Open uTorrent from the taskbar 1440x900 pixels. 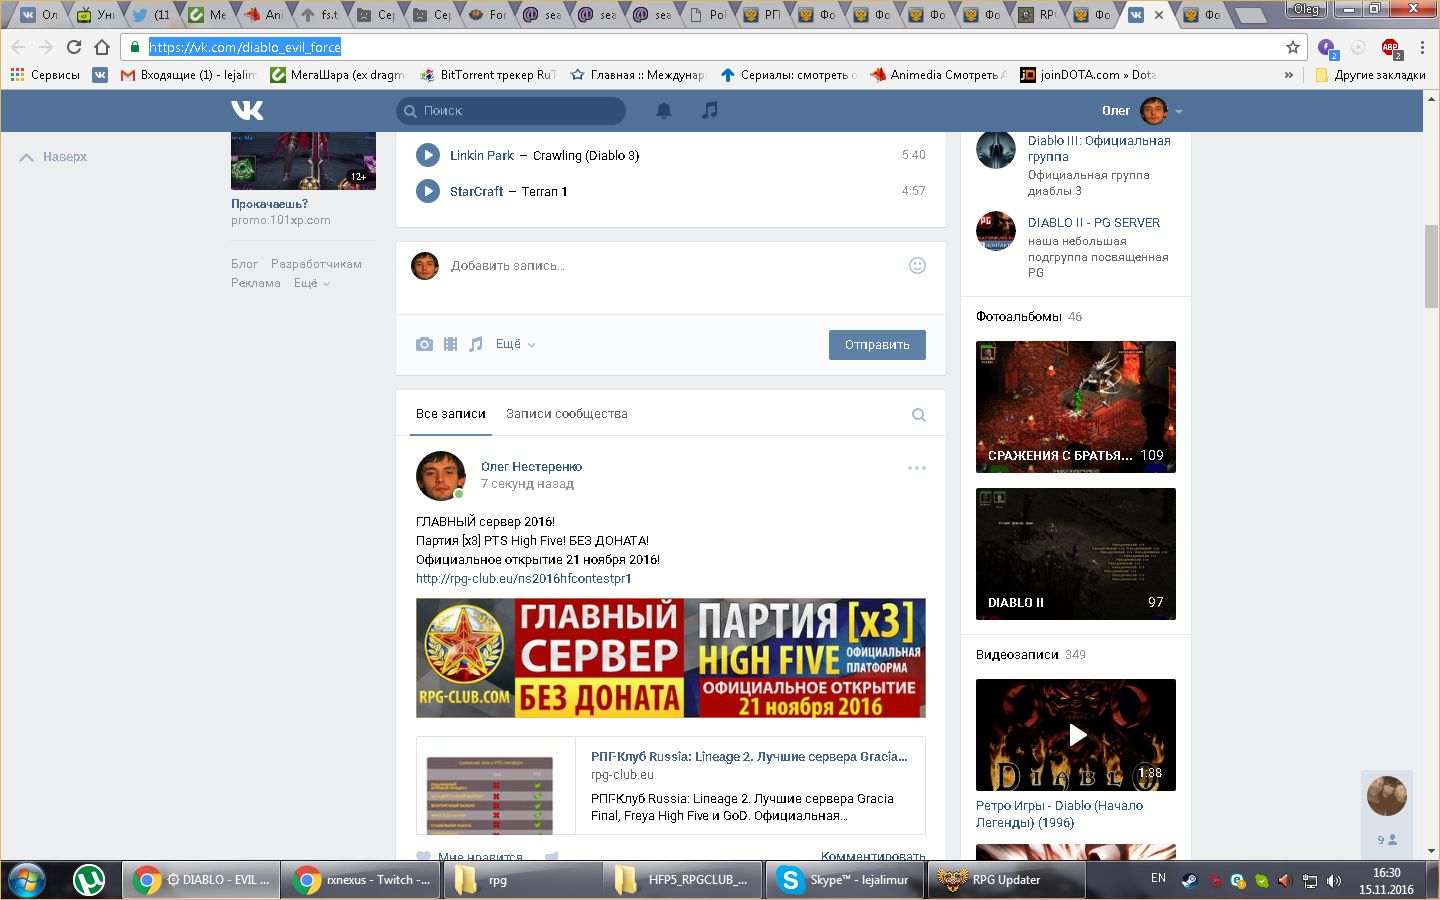click(x=90, y=880)
